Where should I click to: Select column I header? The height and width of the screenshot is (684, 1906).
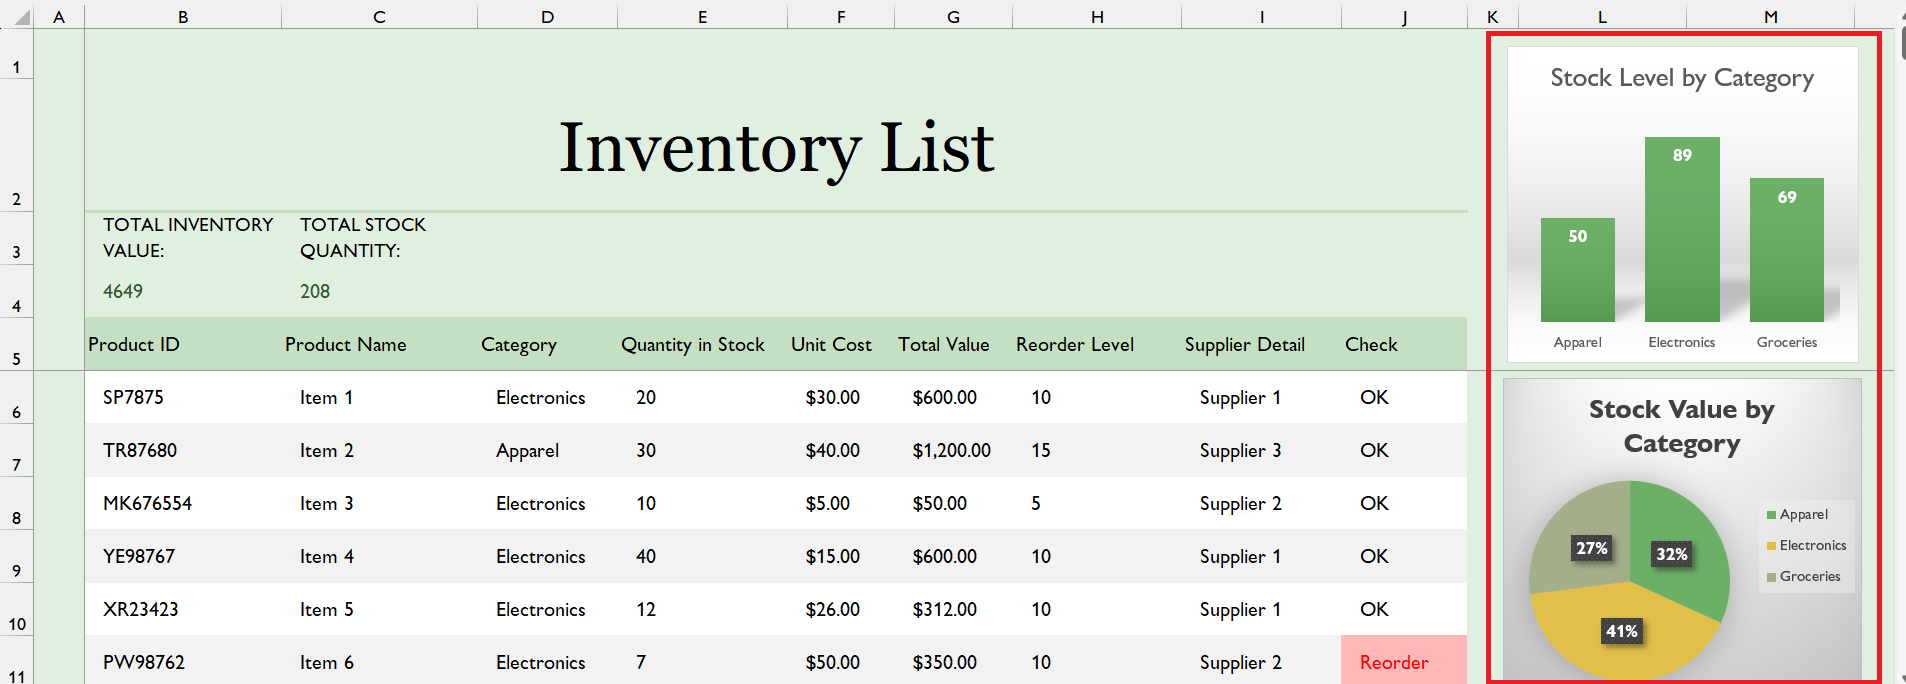coord(1262,17)
